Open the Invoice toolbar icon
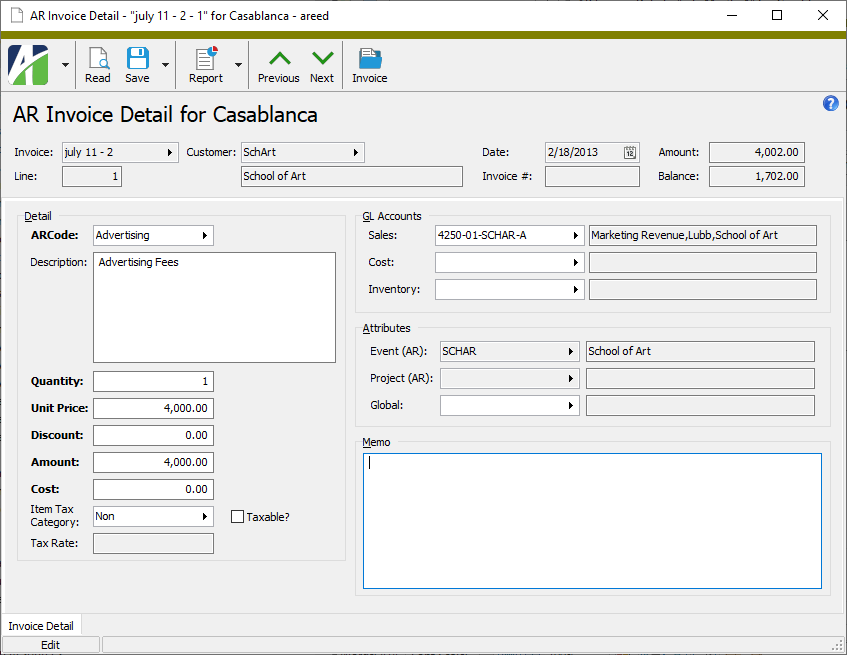Image resolution: width=847 pixels, height=655 pixels. pyautogui.click(x=369, y=64)
